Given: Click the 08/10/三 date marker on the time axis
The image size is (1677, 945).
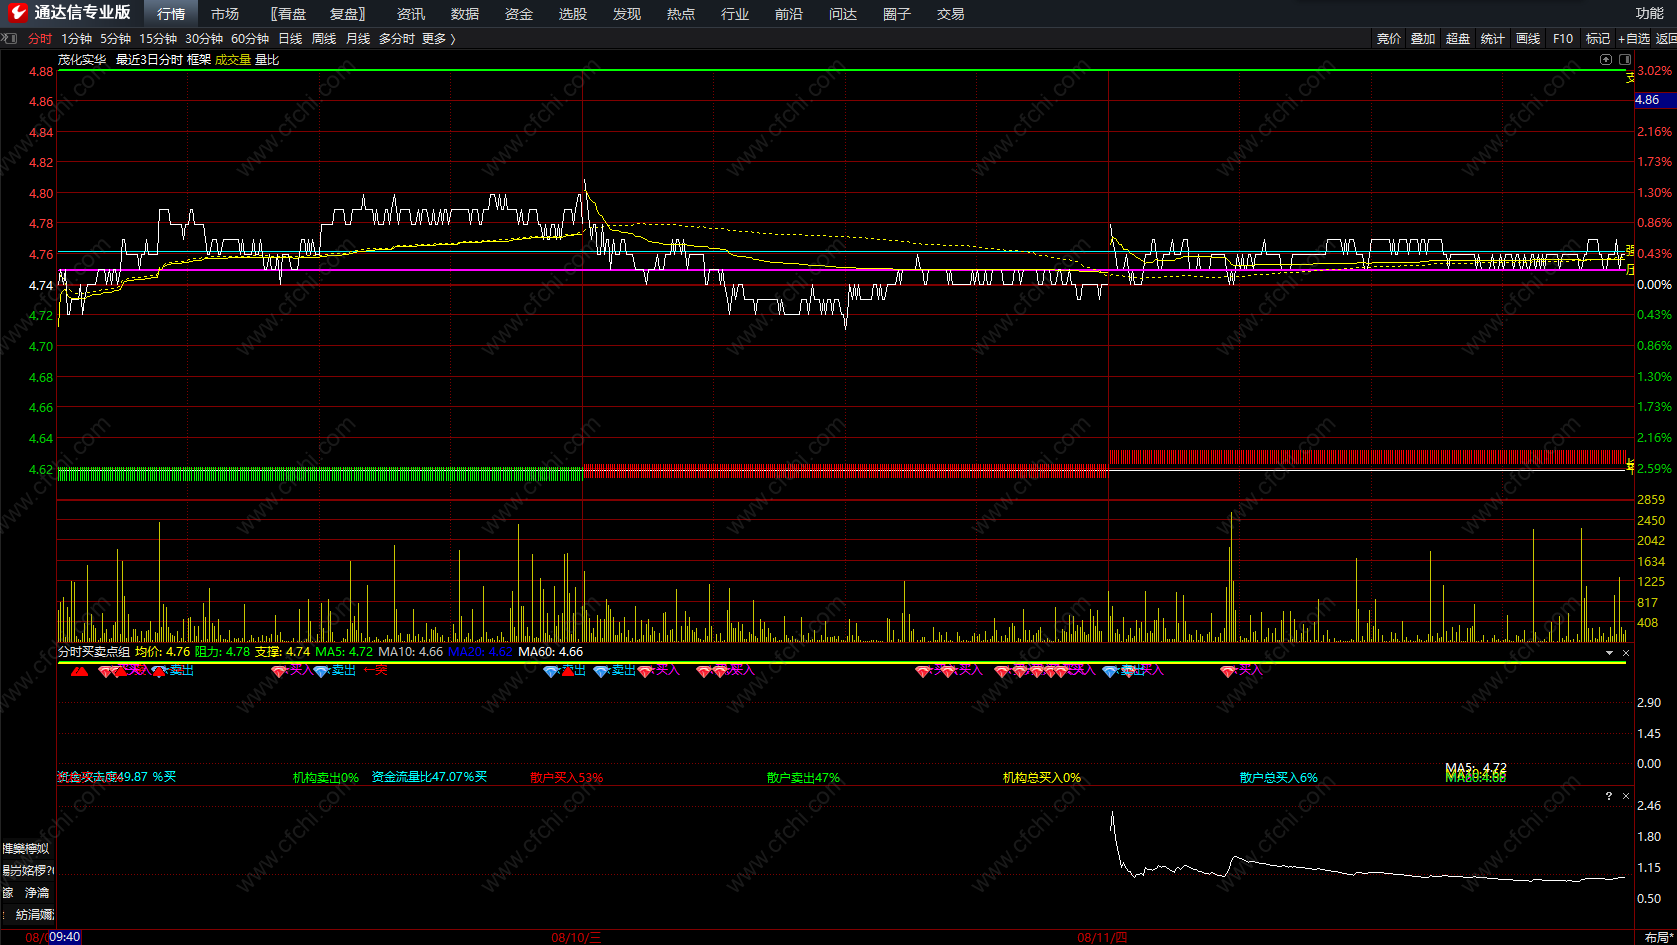Looking at the screenshot, I should tap(577, 938).
